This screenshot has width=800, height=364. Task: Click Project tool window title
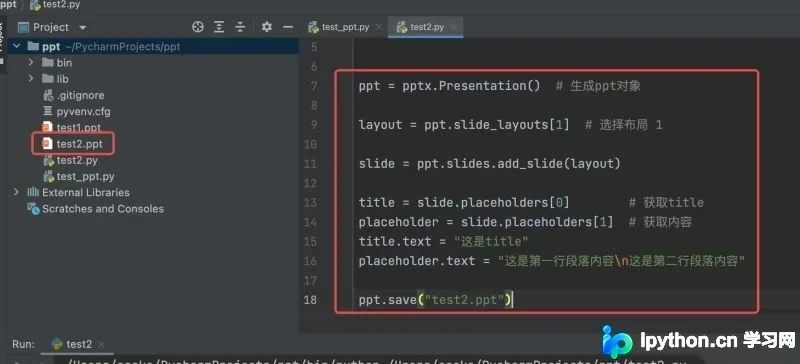pyautogui.click(x=51, y=27)
